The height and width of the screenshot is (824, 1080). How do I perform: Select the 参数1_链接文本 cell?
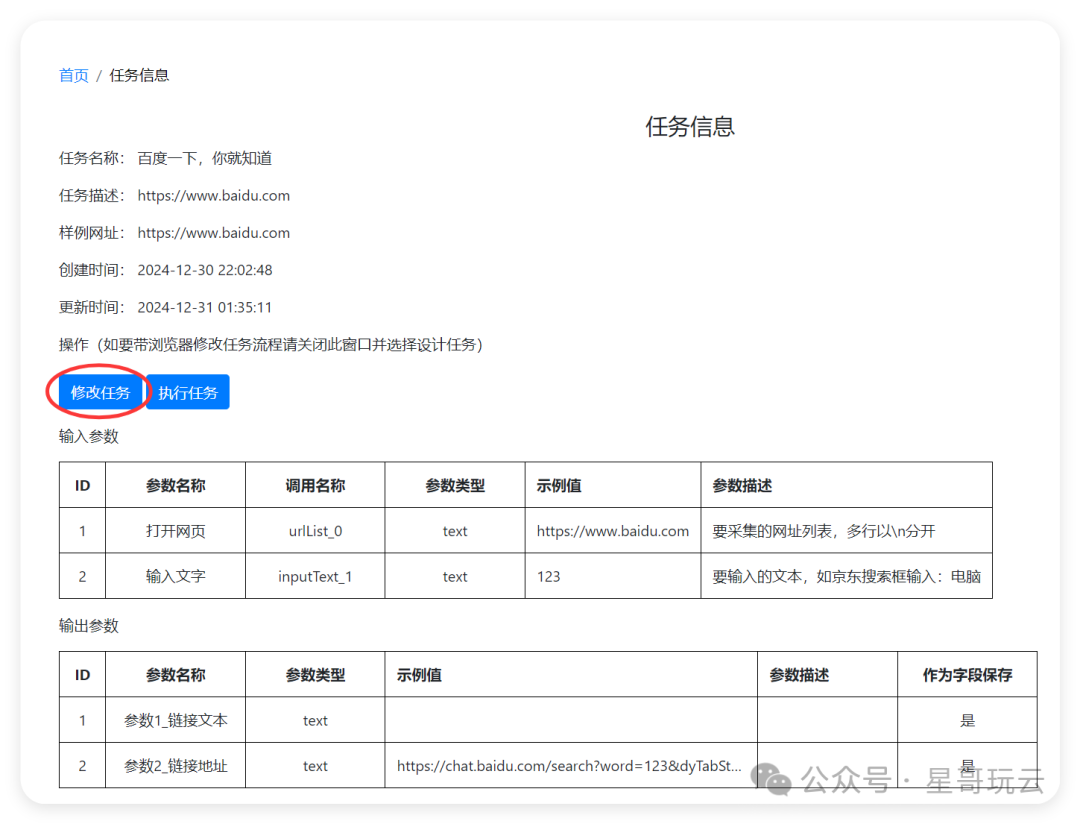[x=175, y=721]
